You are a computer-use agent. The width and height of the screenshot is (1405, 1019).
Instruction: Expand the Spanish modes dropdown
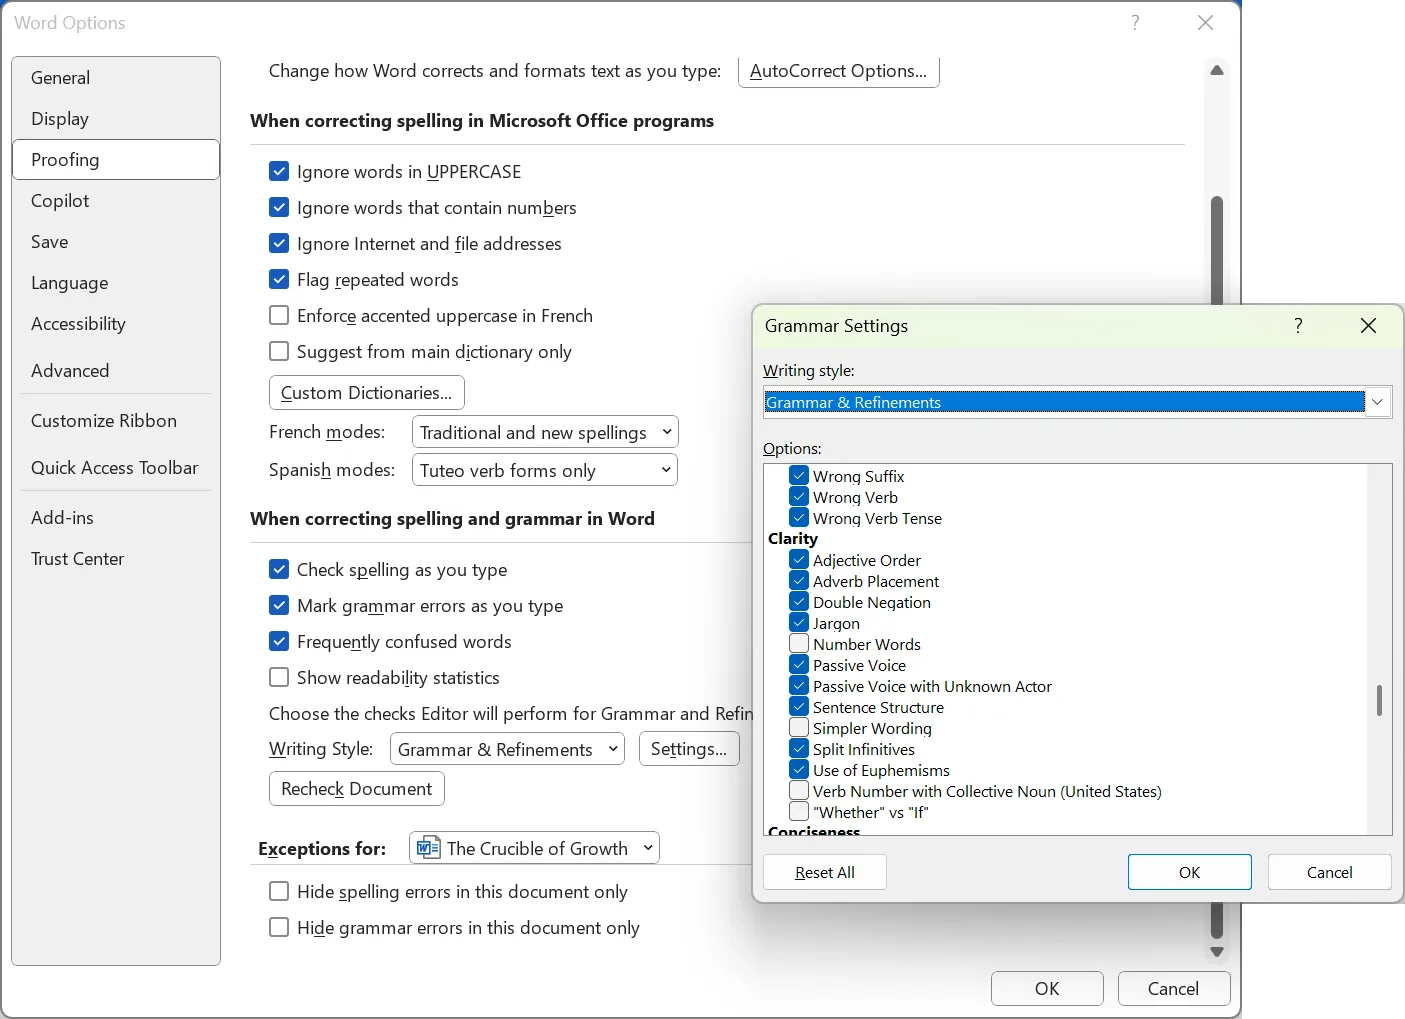tap(545, 470)
